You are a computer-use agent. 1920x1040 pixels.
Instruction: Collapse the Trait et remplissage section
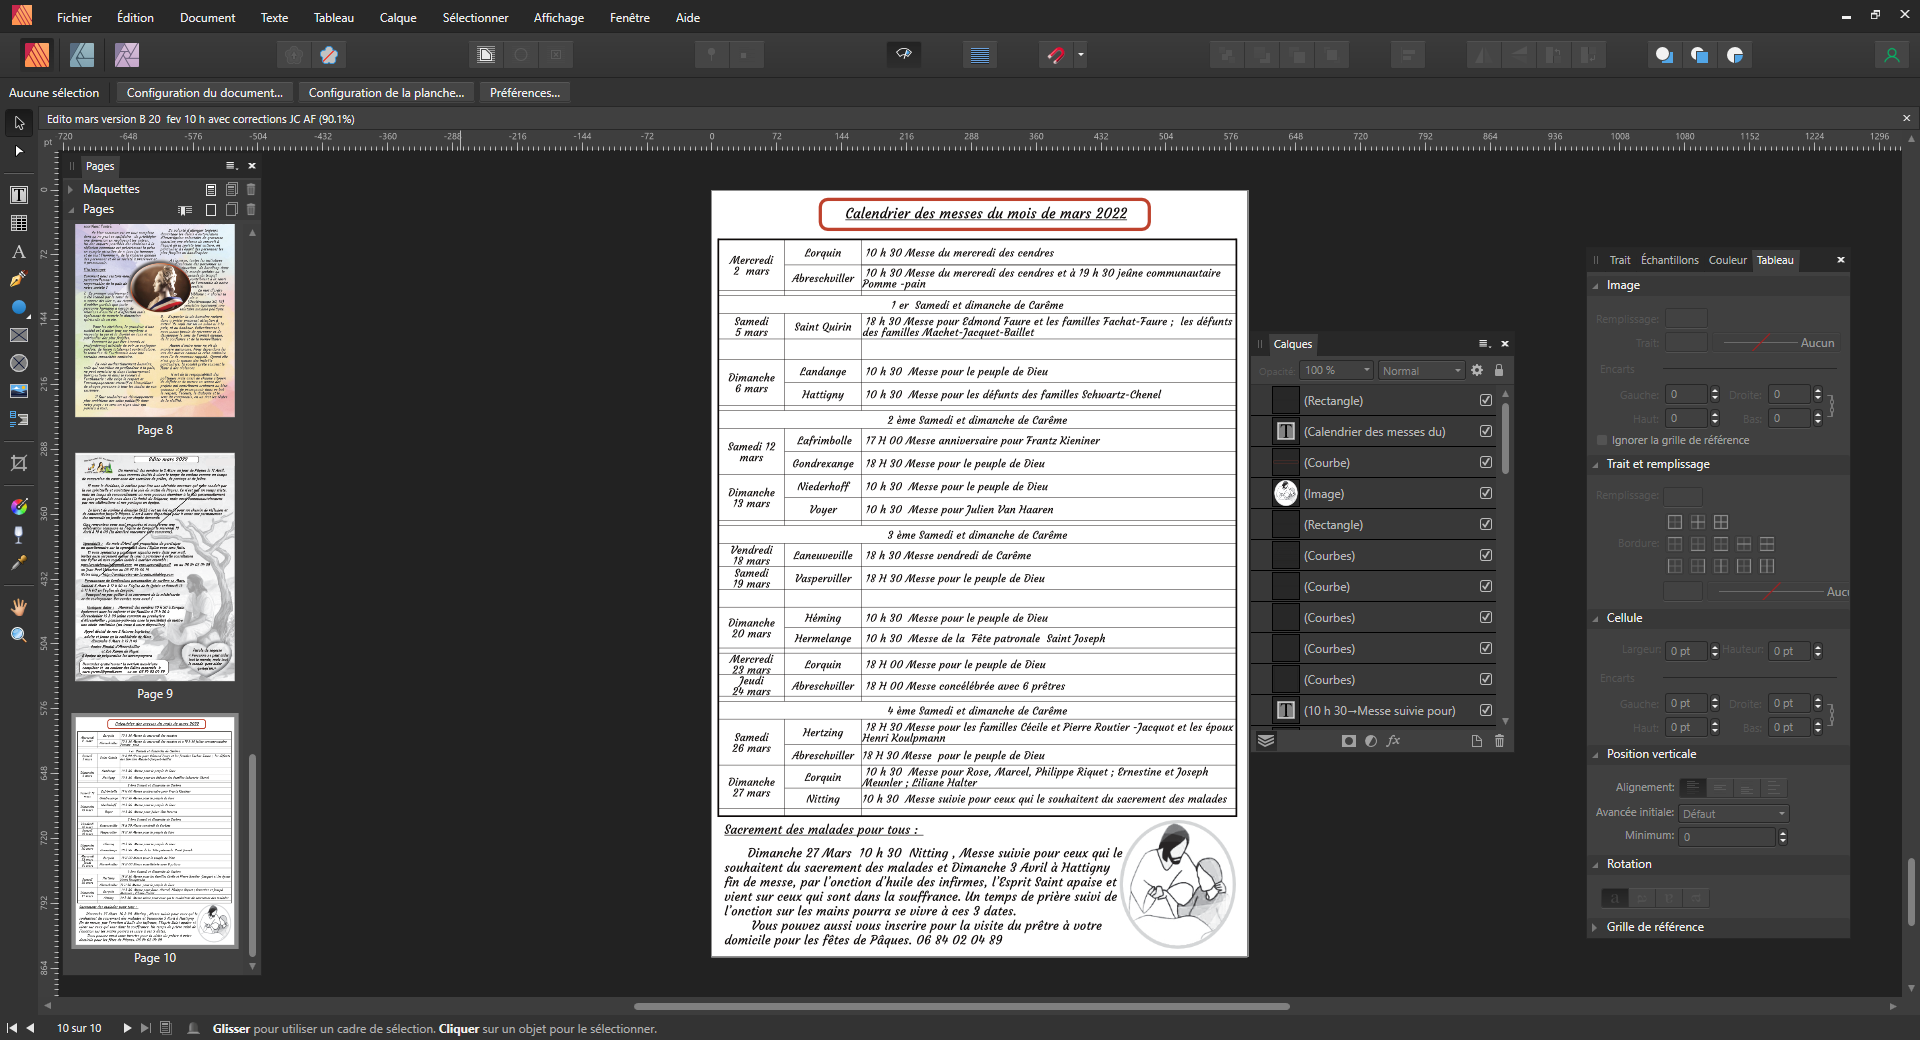(1596, 464)
